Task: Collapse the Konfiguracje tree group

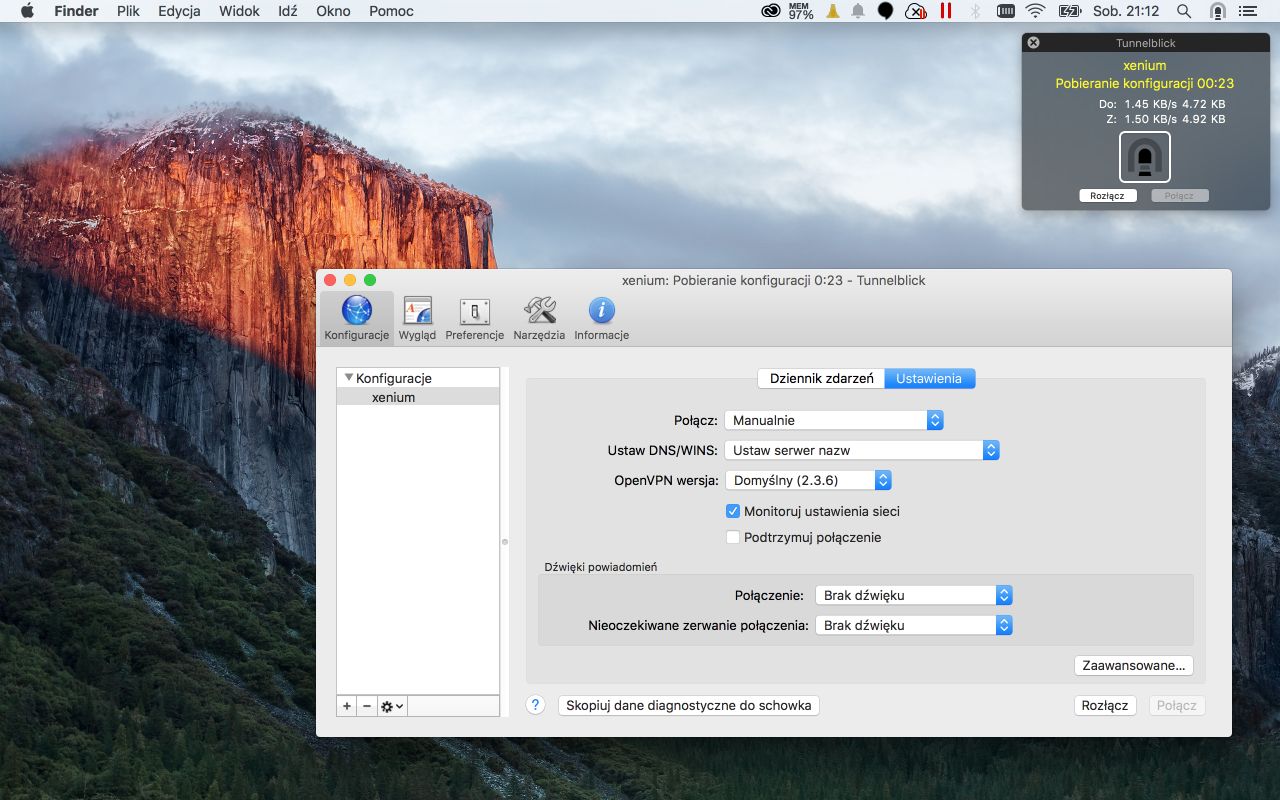Action: 348,378
